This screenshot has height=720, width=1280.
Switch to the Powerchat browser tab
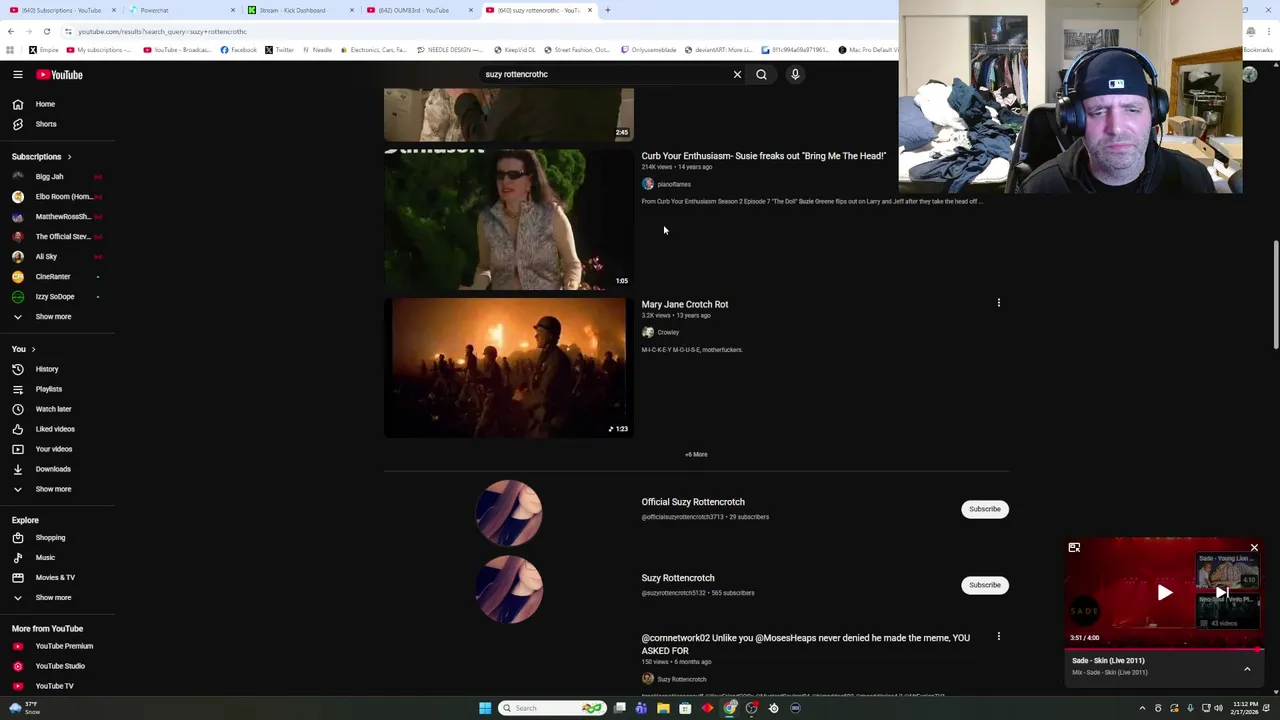[x=180, y=10]
